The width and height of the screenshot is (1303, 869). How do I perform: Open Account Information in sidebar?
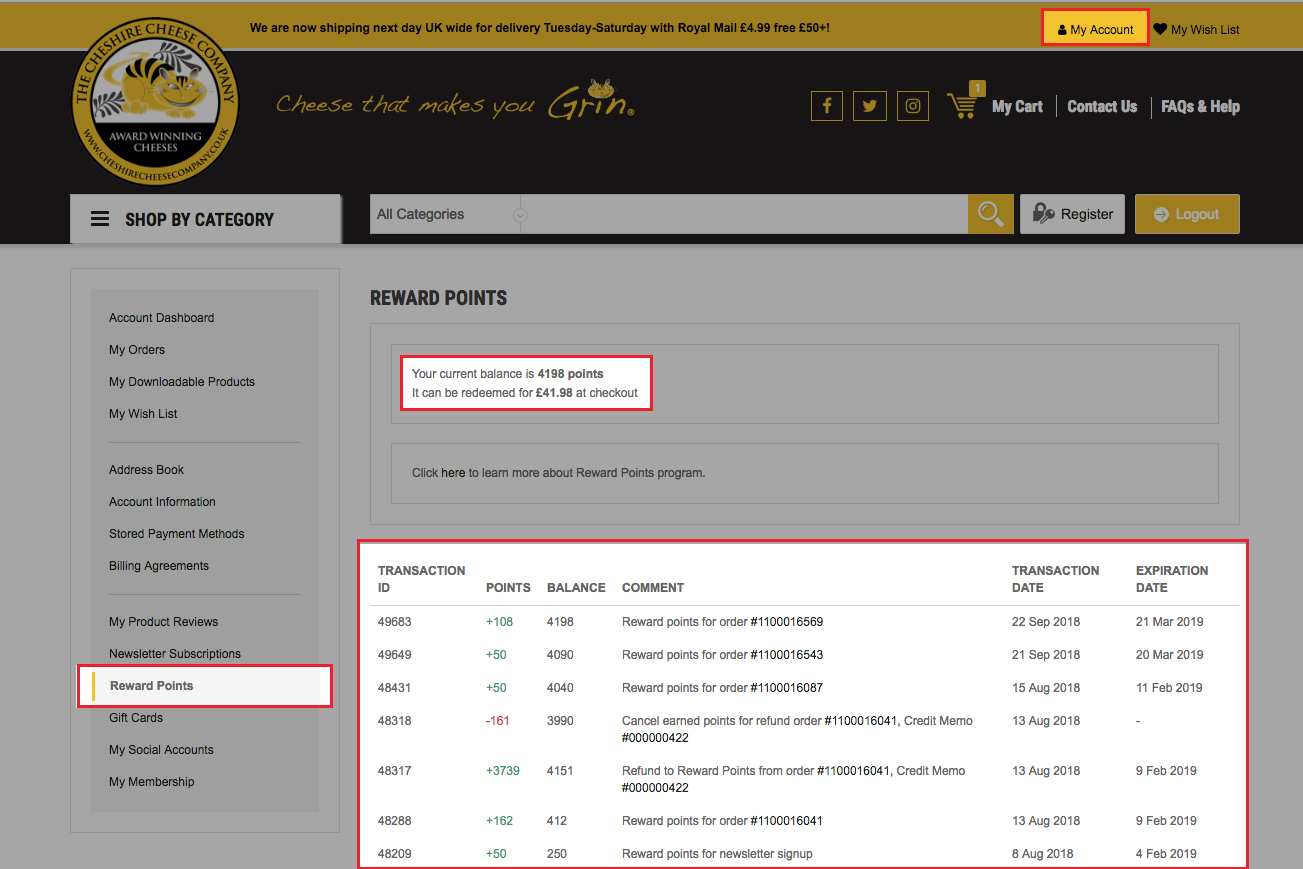coord(162,502)
